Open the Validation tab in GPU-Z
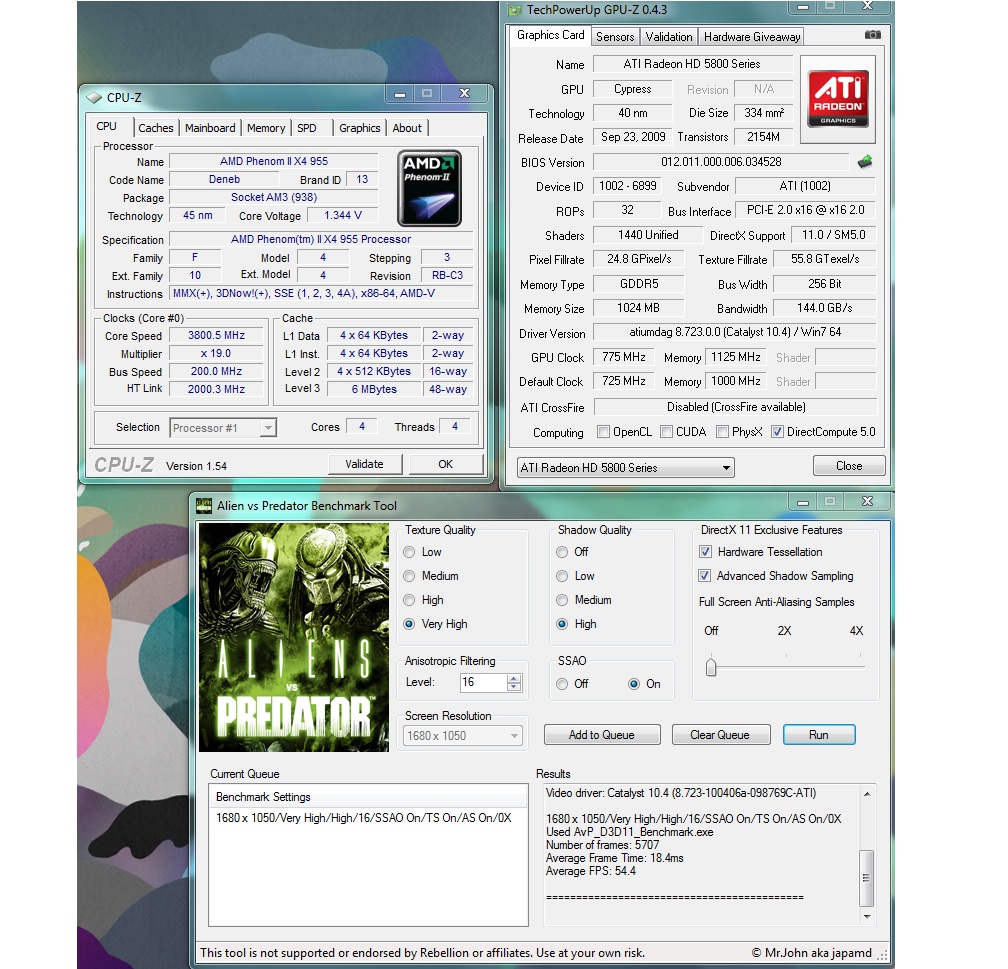Screen dimensions: 1008x969 (669, 37)
